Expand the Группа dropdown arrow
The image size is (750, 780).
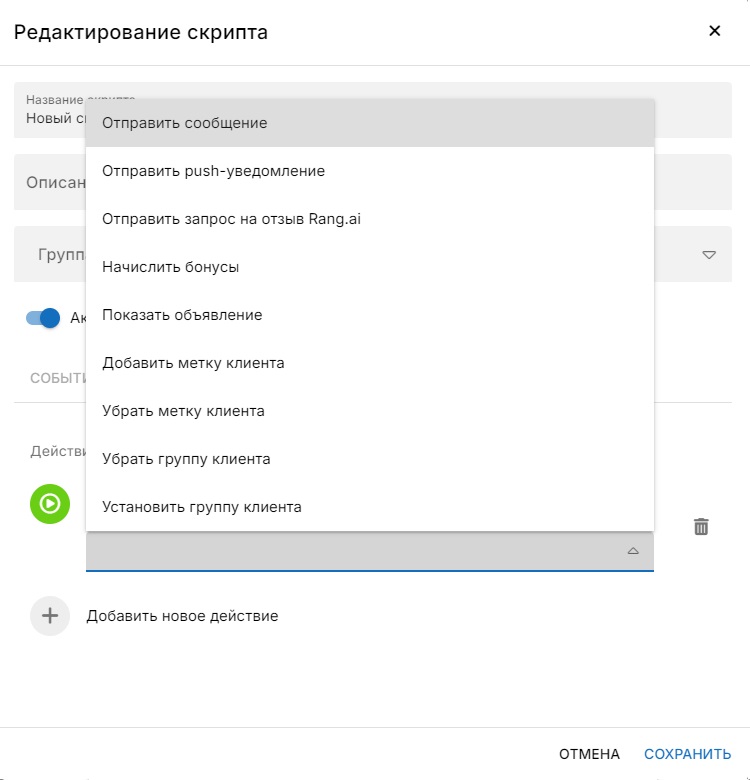(x=709, y=255)
